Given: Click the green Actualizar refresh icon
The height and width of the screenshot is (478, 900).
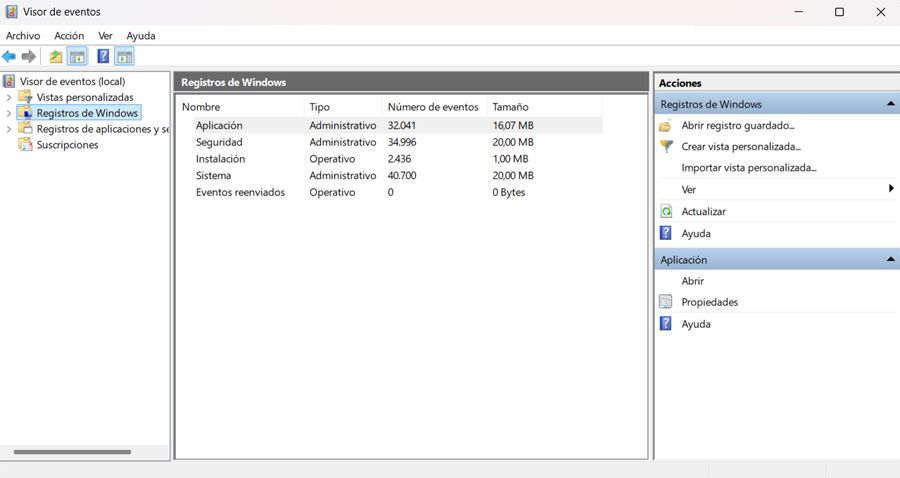Looking at the screenshot, I should (x=666, y=211).
